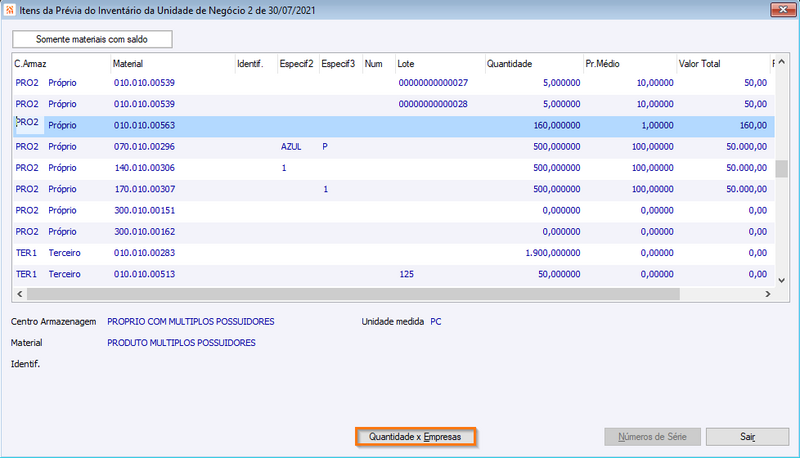The width and height of the screenshot is (800, 458).
Task: Click the Lote column header
Action: point(440,64)
